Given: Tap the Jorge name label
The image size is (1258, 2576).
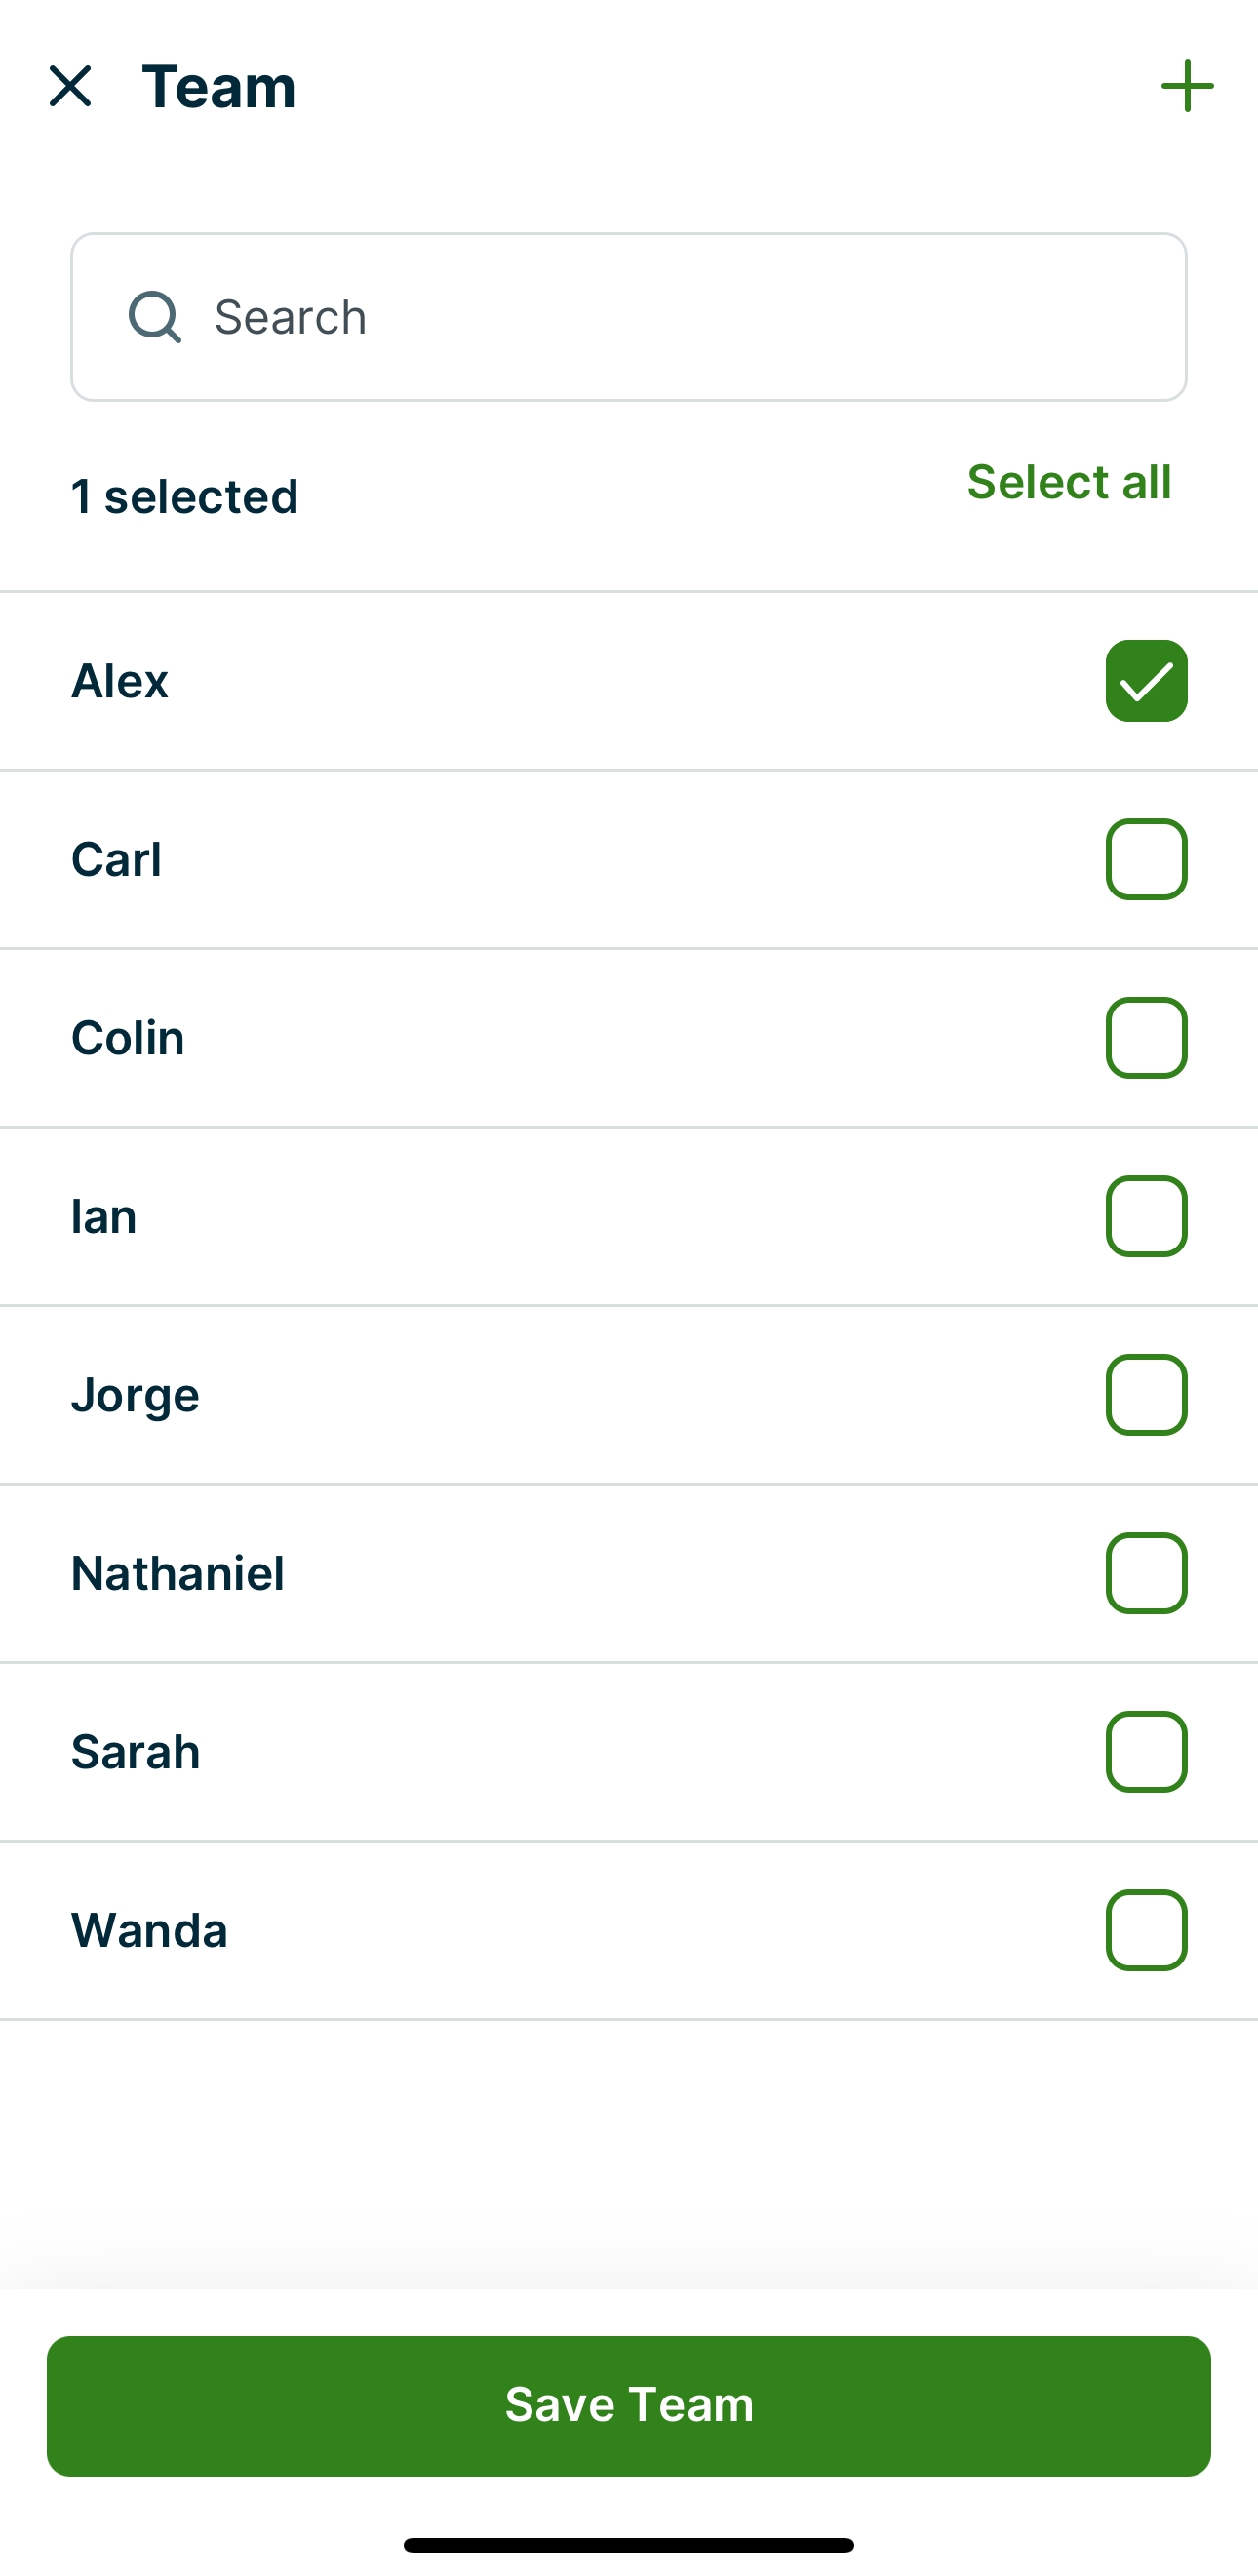Looking at the screenshot, I should 135,1395.
